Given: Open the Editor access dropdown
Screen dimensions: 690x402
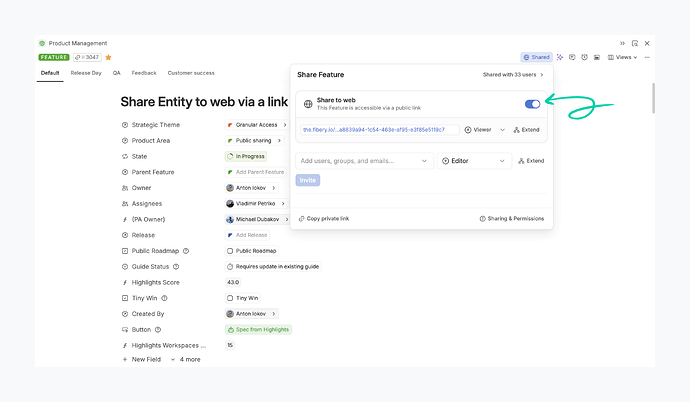Looking at the screenshot, I should (x=474, y=161).
